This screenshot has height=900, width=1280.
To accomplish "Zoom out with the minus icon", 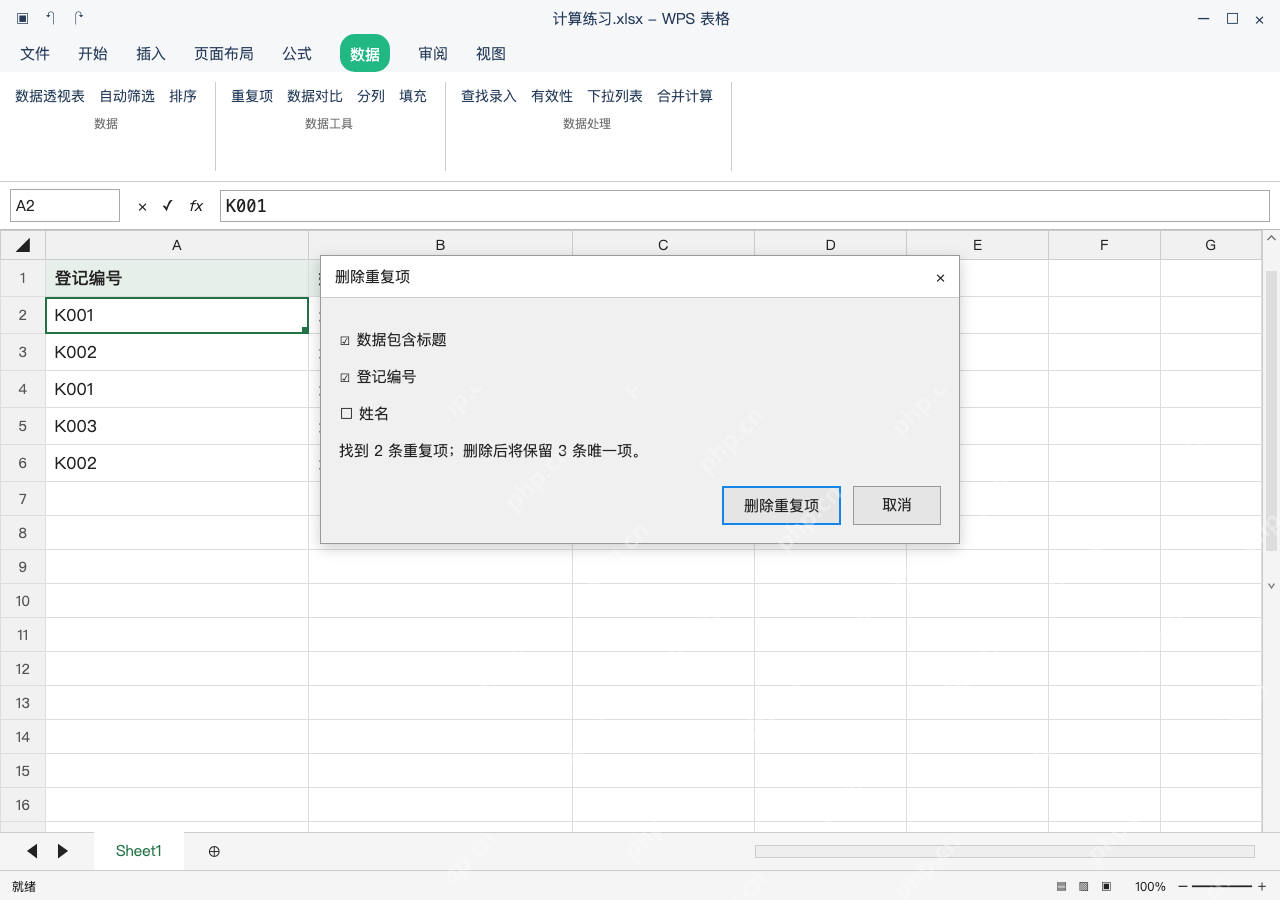I will coord(1183,887).
